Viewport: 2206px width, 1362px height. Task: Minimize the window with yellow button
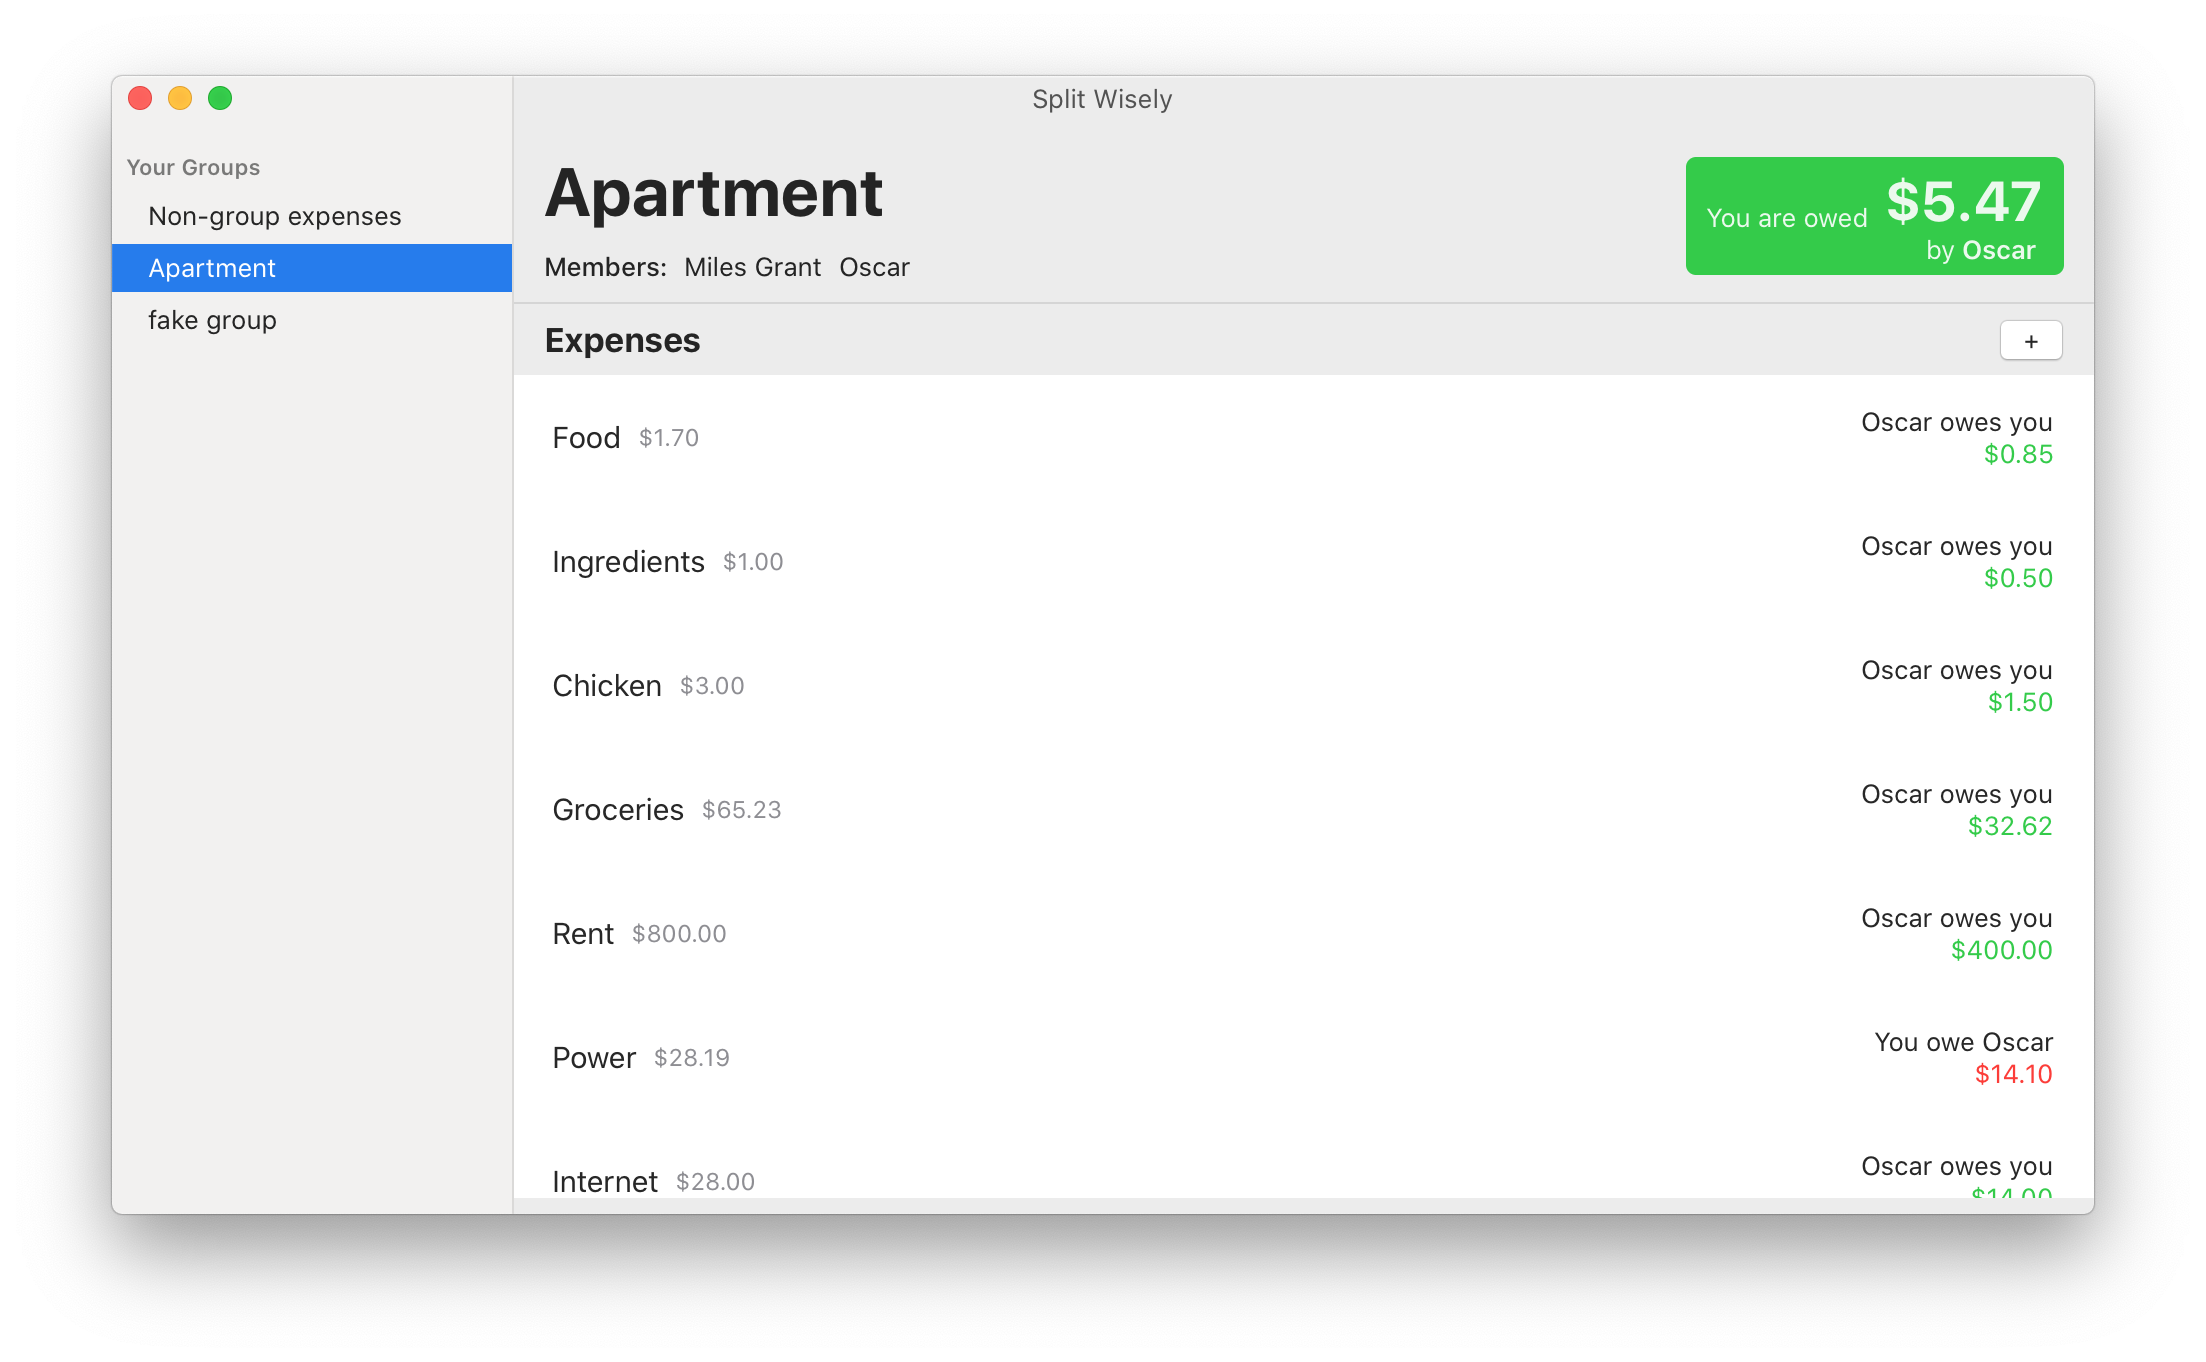180,98
